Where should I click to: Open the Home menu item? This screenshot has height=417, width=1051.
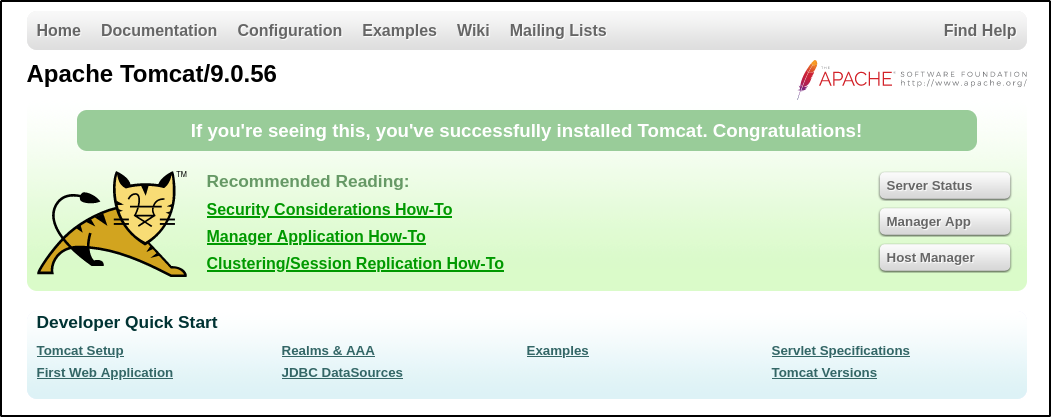click(58, 31)
